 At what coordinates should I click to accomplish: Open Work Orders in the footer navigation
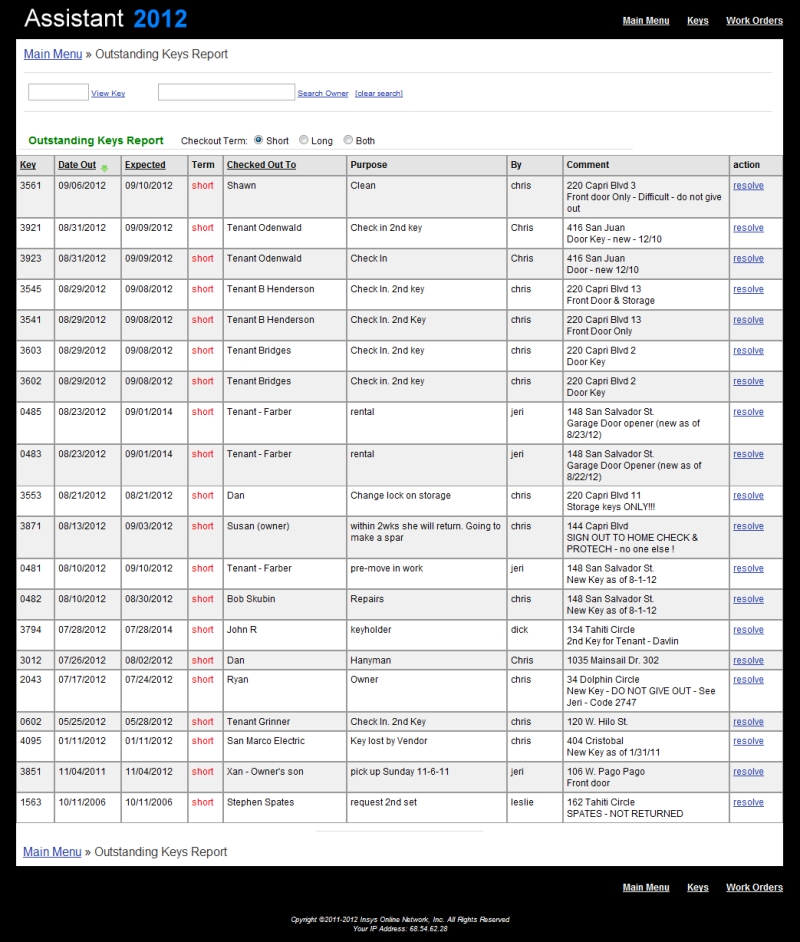[754, 888]
